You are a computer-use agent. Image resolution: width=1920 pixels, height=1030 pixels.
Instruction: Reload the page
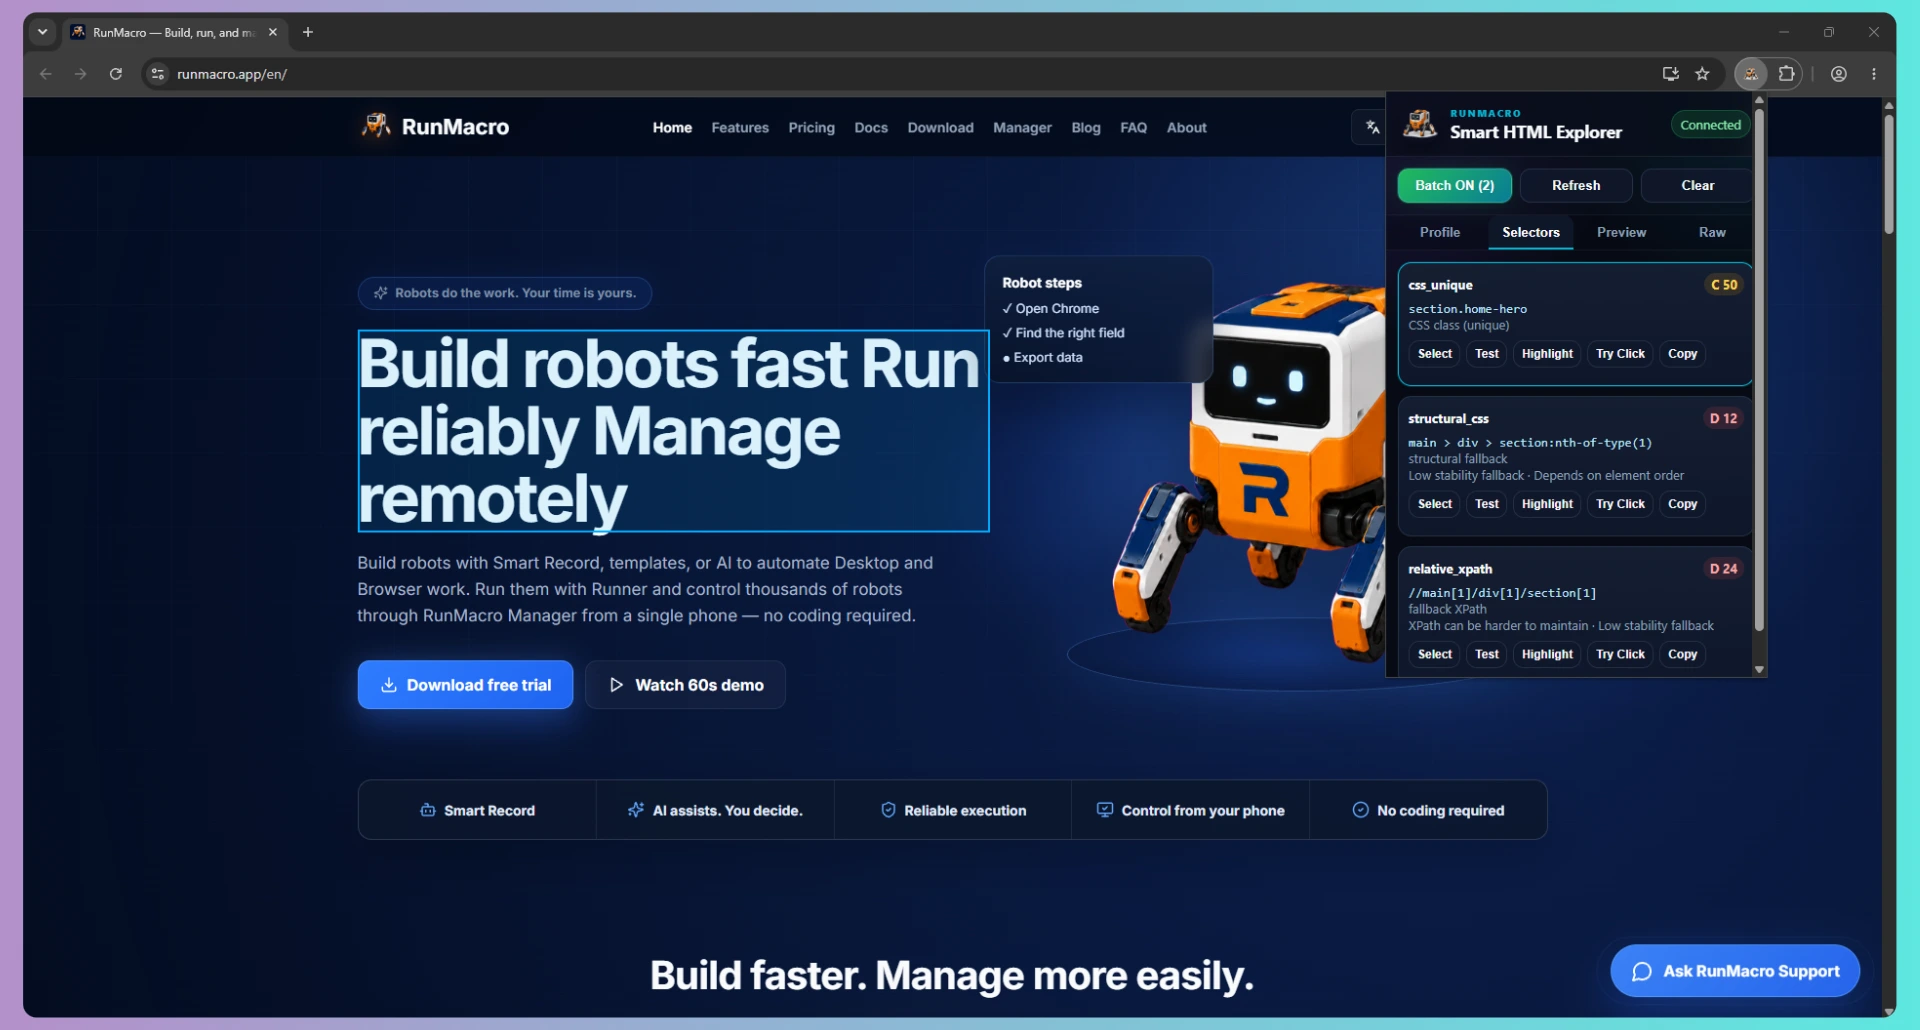[116, 74]
